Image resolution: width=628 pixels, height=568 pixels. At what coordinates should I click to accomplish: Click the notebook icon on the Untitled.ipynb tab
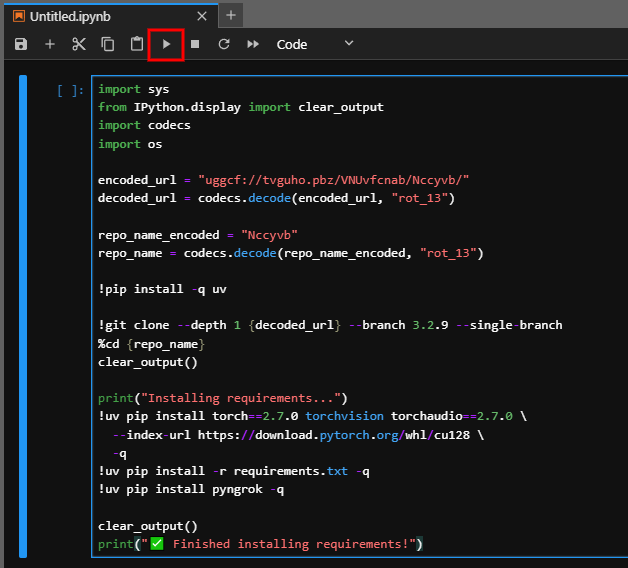19,16
